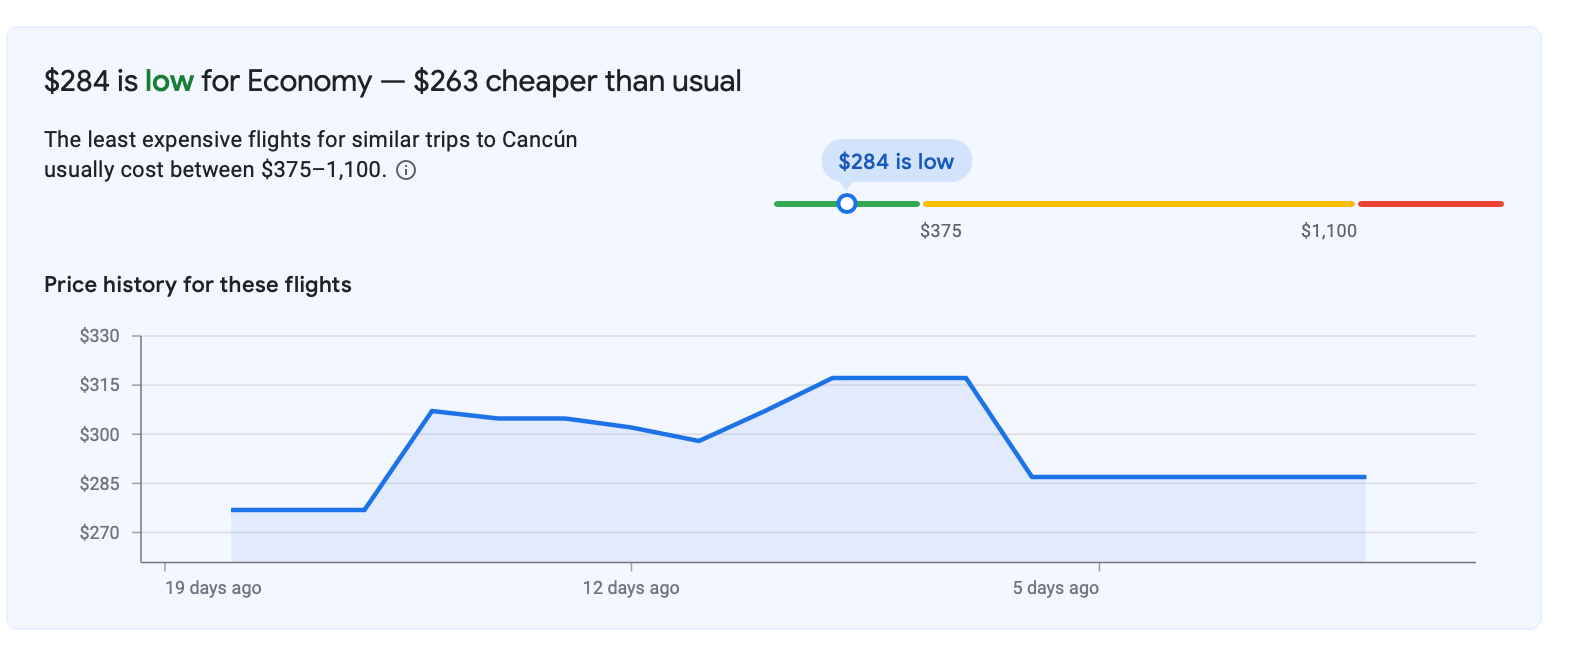Click the '$1,100' label under the slider

coord(1329,231)
